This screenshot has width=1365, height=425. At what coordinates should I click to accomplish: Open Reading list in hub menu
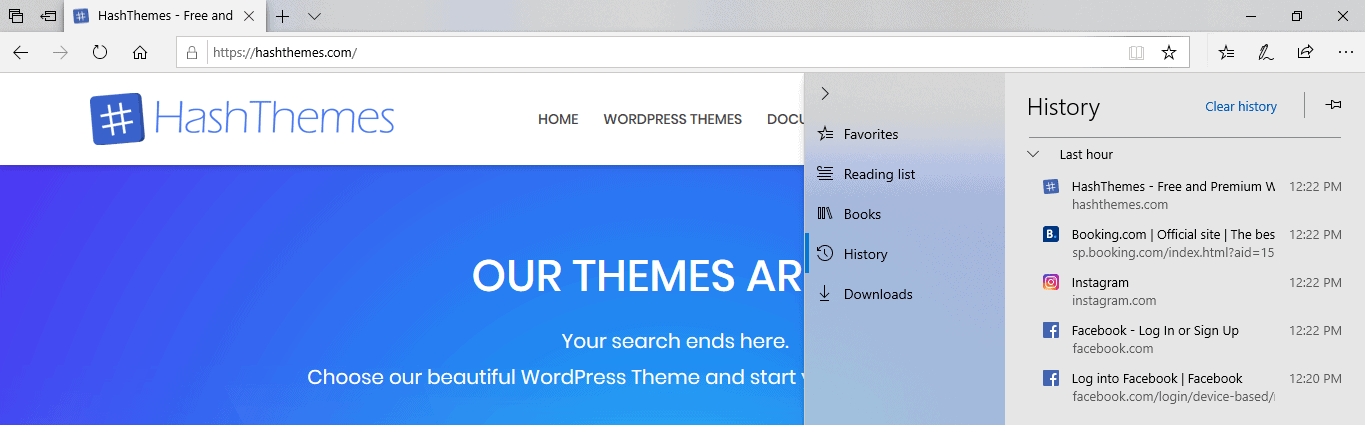pyautogui.click(x=904, y=174)
